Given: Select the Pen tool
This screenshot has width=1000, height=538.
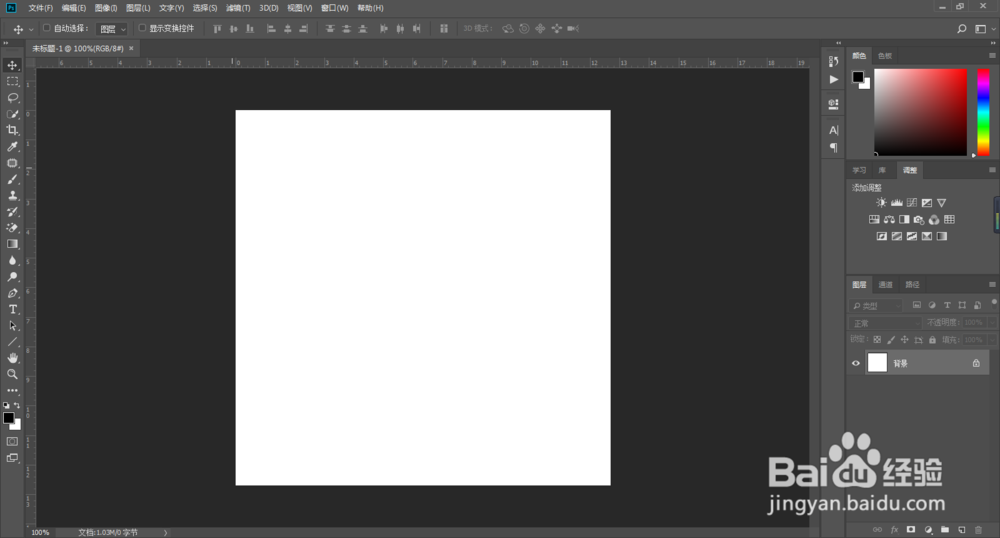Looking at the screenshot, I should tap(12, 293).
